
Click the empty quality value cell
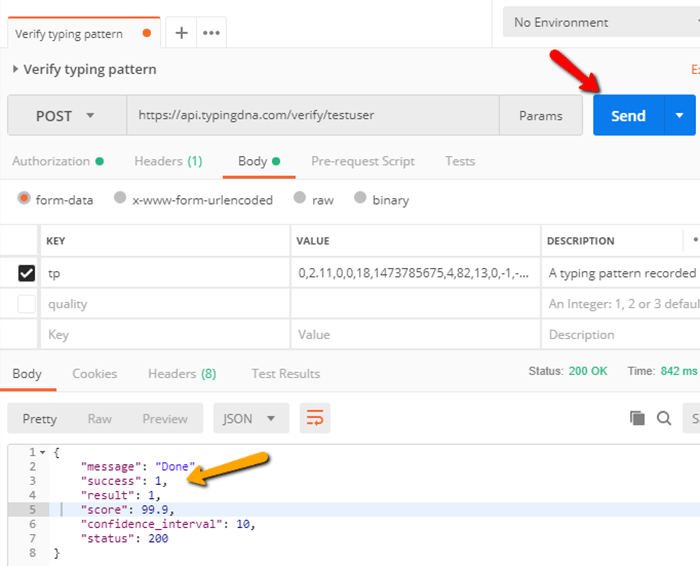coord(416,304)
